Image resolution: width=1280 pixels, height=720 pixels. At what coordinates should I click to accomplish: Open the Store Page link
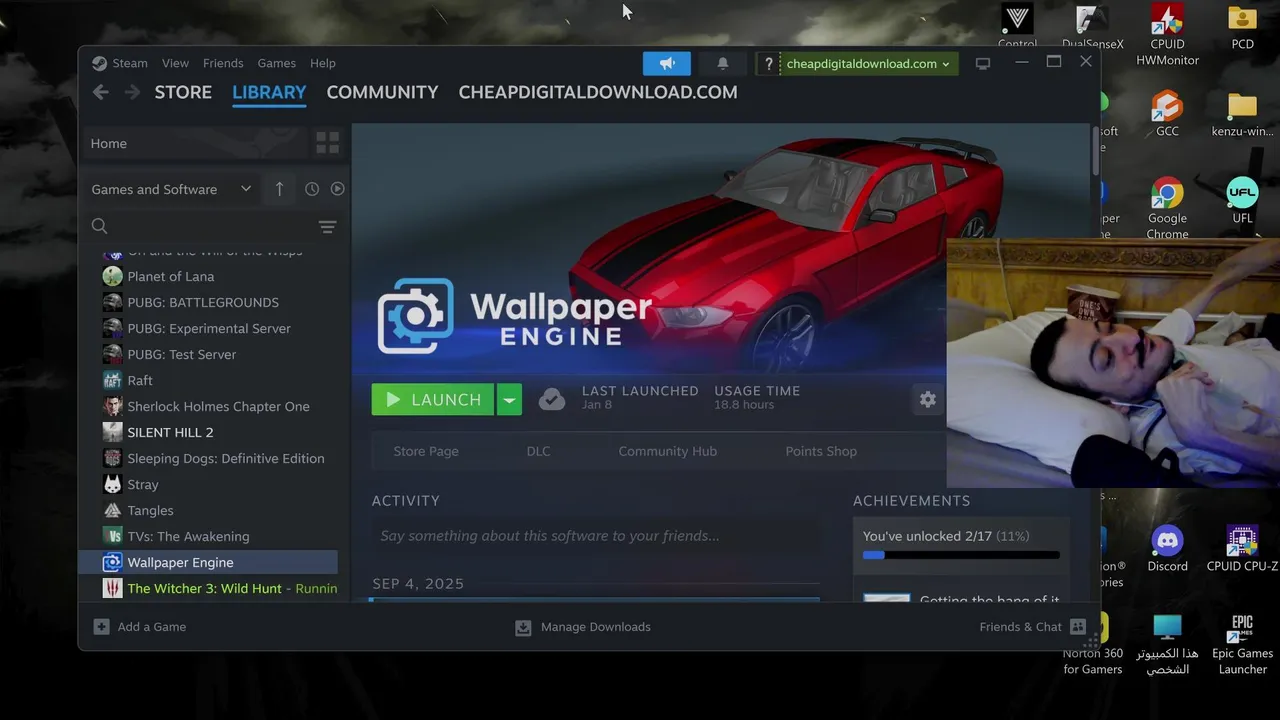[x=426, y=451]
